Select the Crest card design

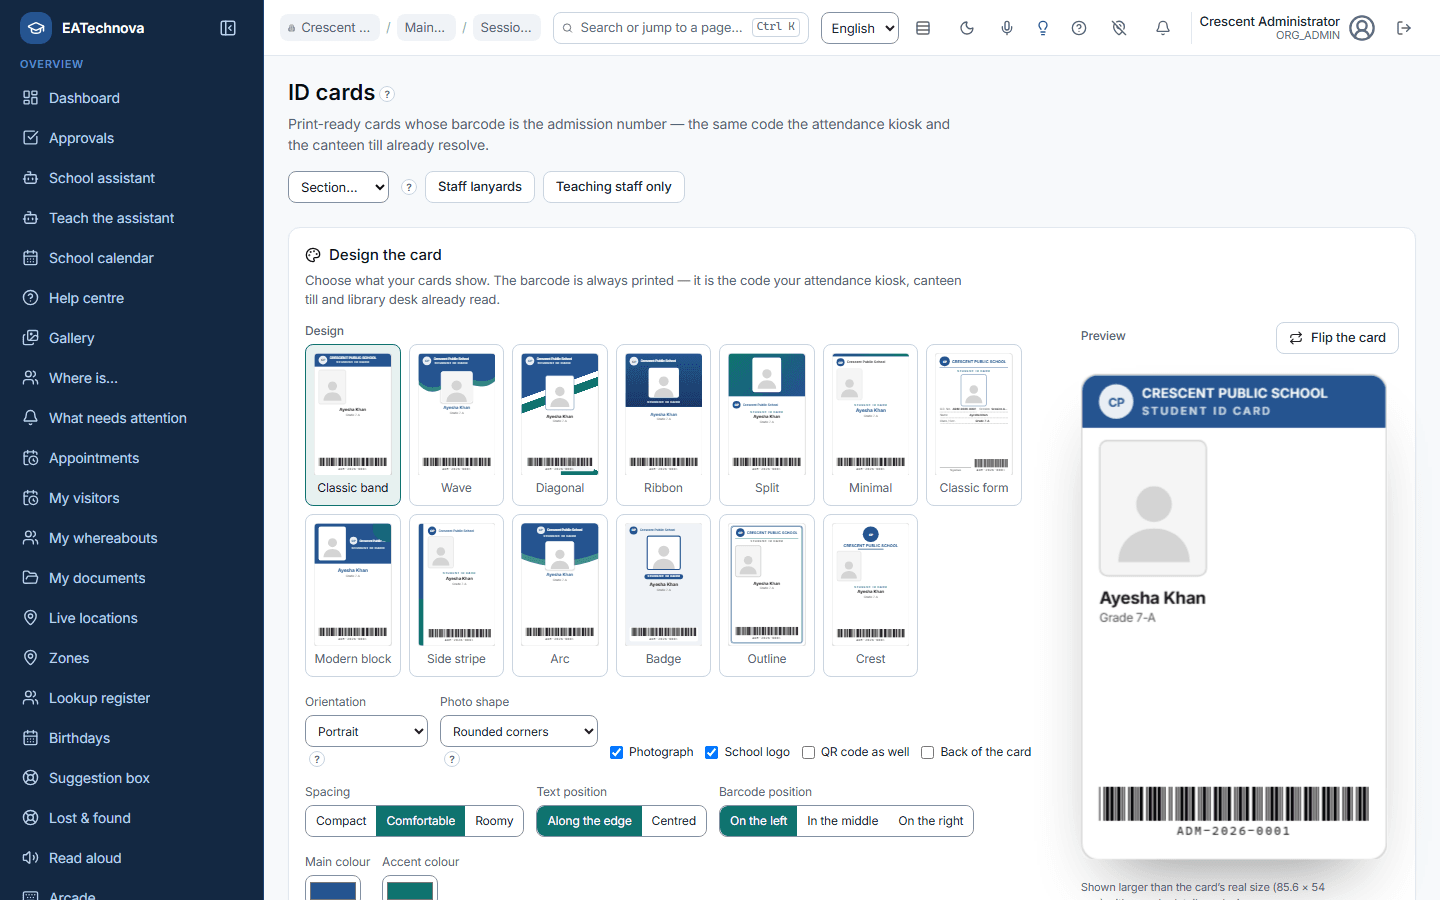[x=870, y=595]
